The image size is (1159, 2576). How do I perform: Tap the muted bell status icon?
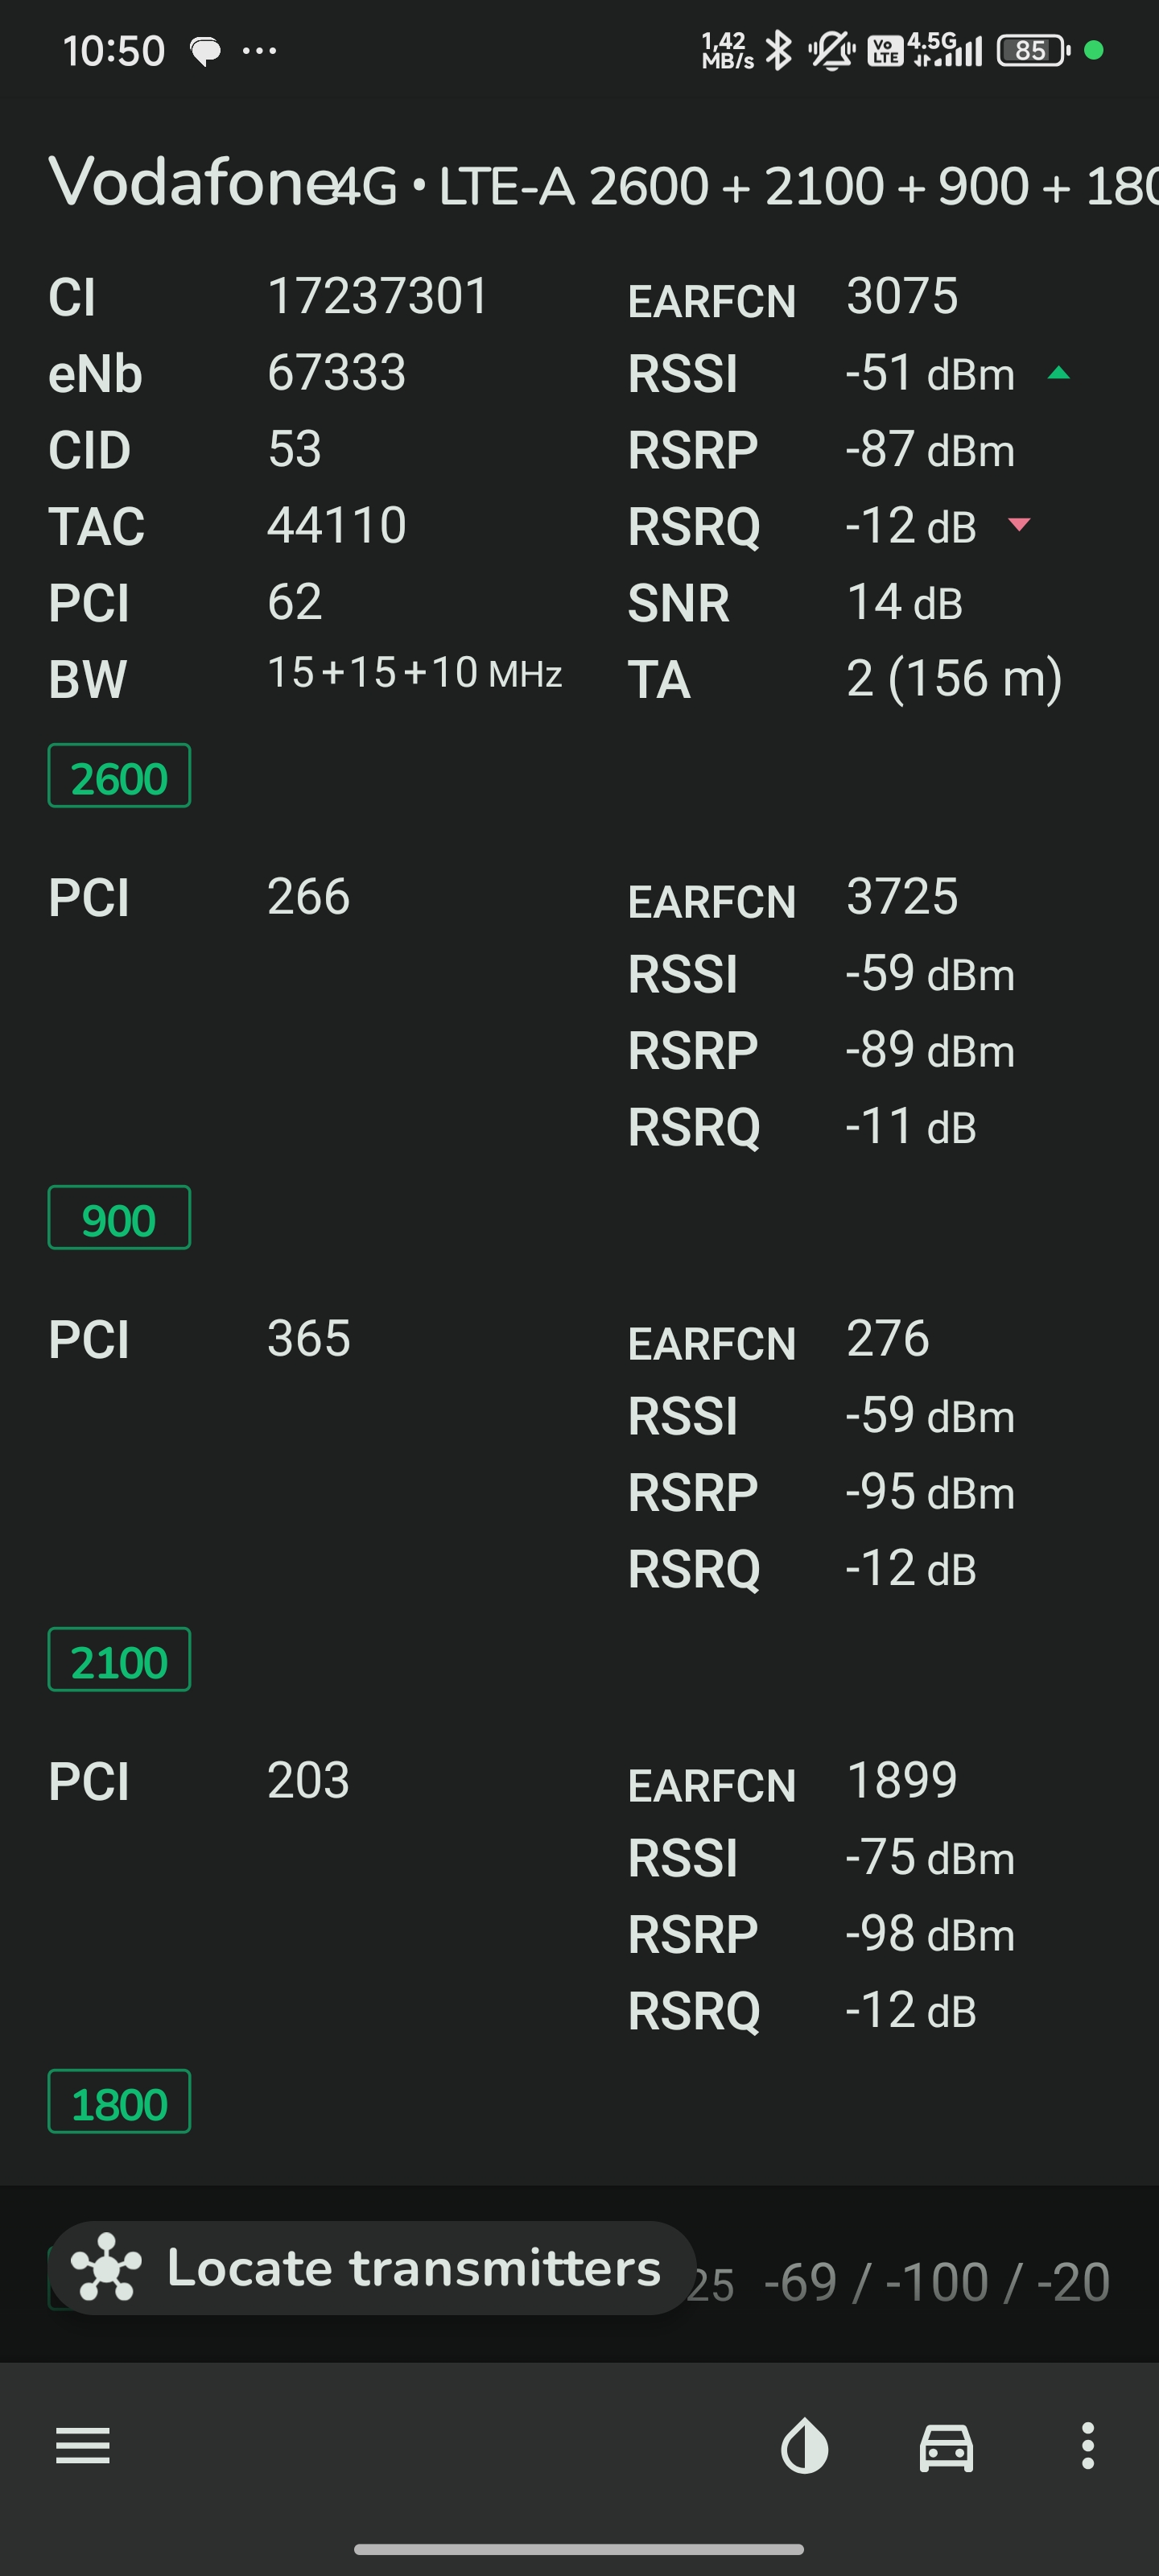pyautogui.click(x=831, y=50)
